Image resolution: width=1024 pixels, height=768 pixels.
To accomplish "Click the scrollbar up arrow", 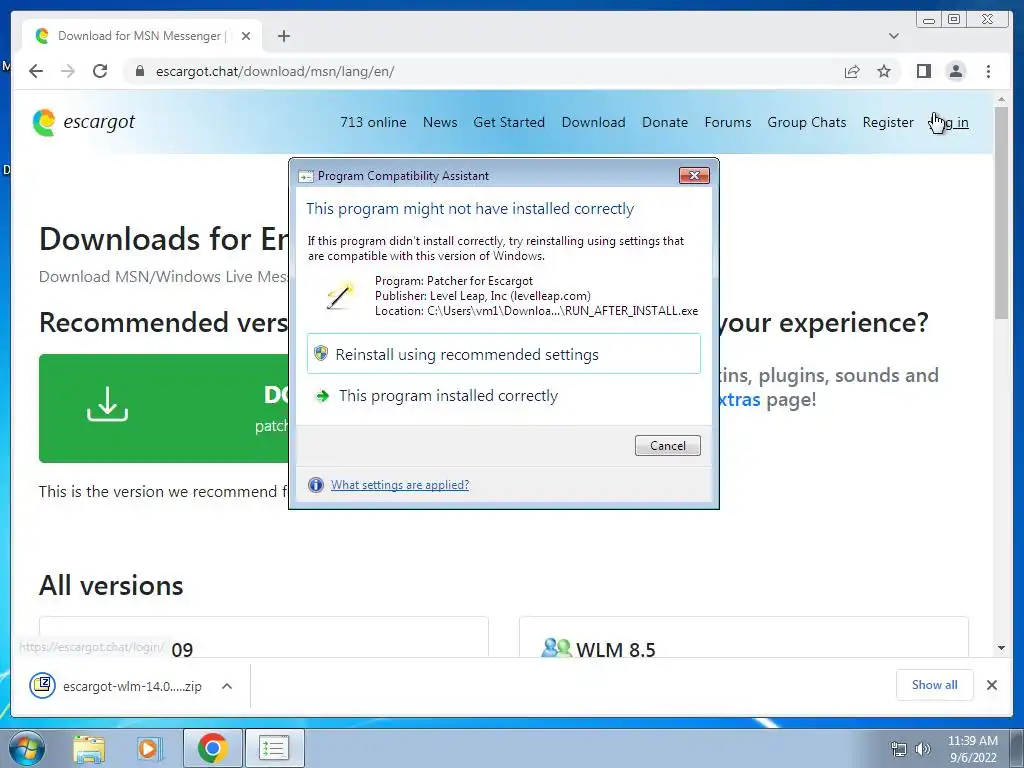I will (x=1001, y=99).
